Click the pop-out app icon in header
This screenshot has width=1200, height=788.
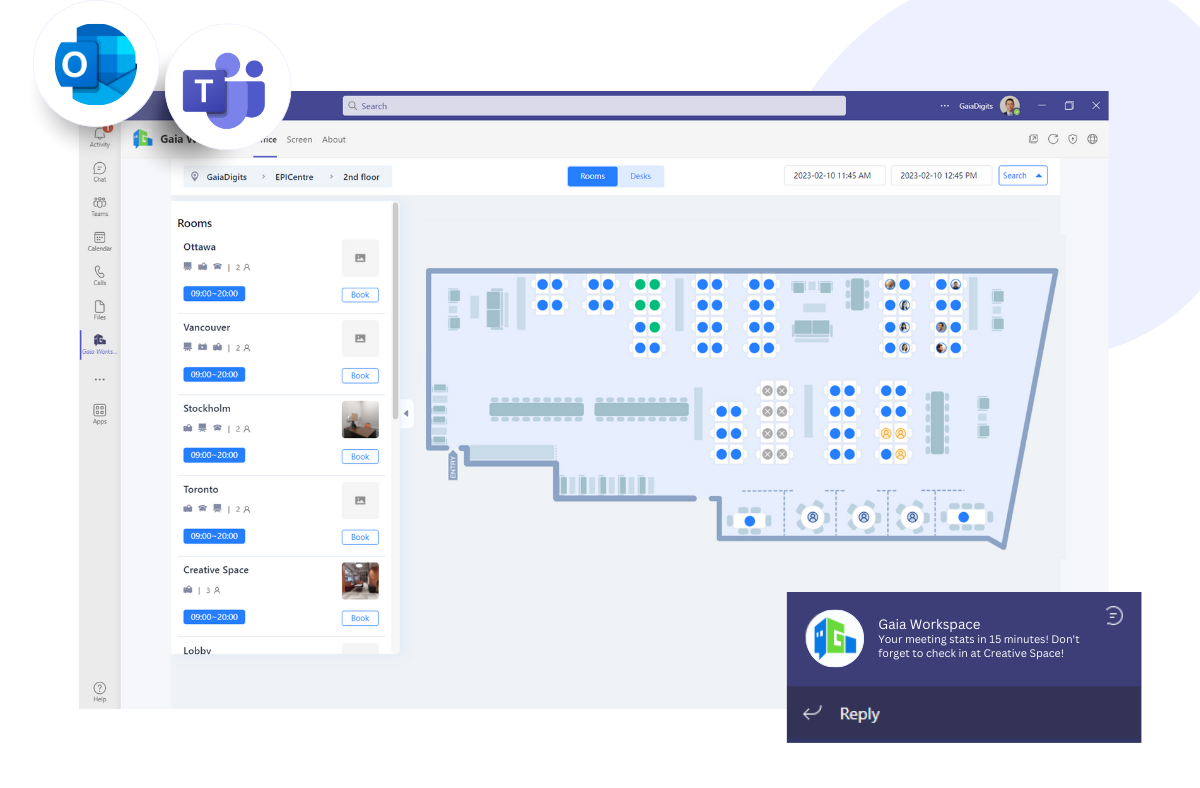point(1034,139)
